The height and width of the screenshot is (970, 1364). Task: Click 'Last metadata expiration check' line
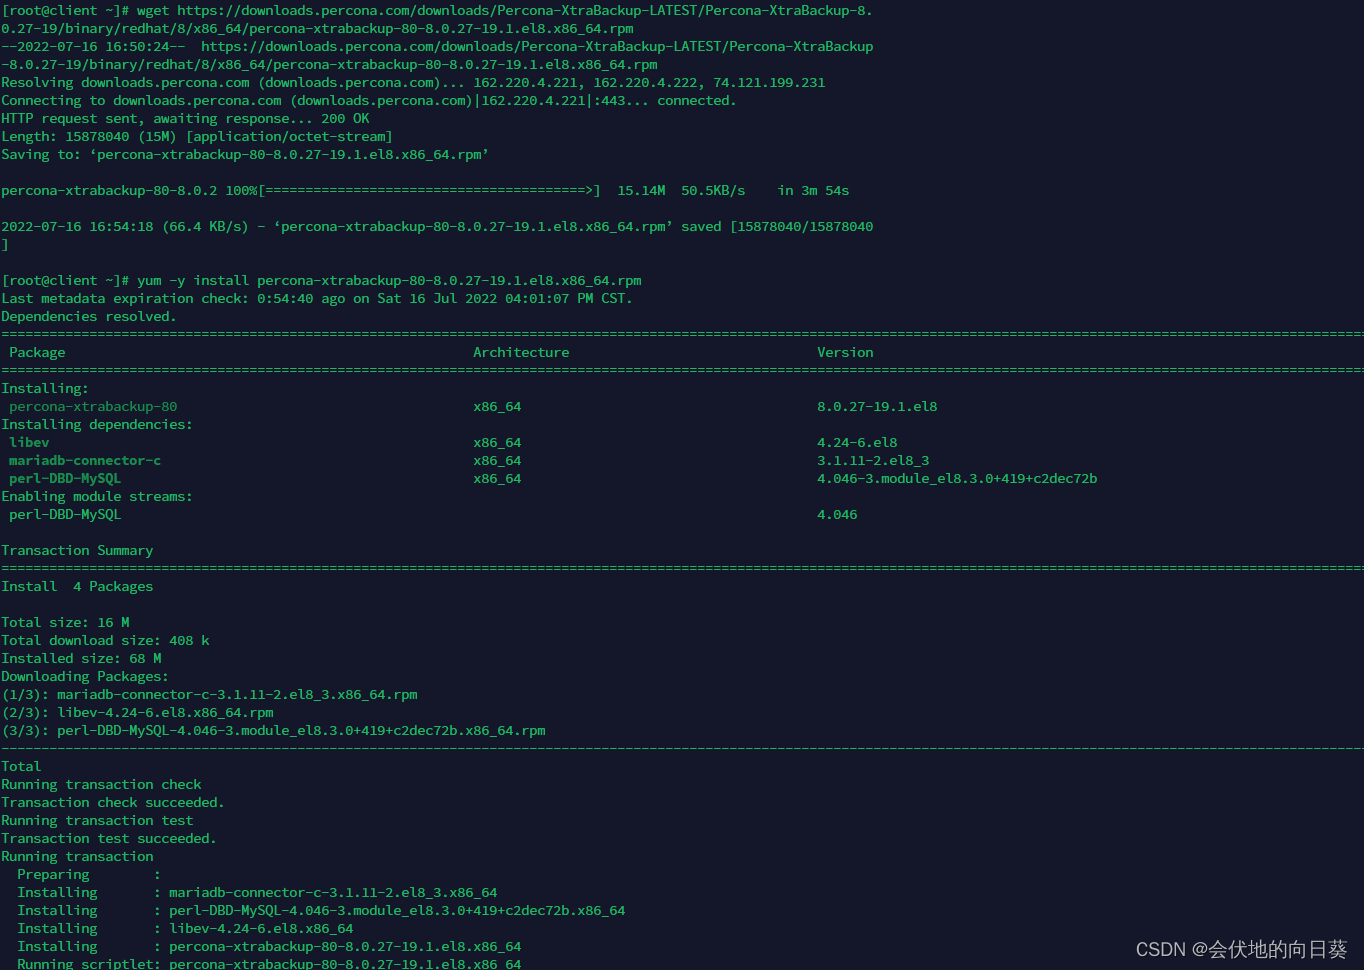pos(317,299)
